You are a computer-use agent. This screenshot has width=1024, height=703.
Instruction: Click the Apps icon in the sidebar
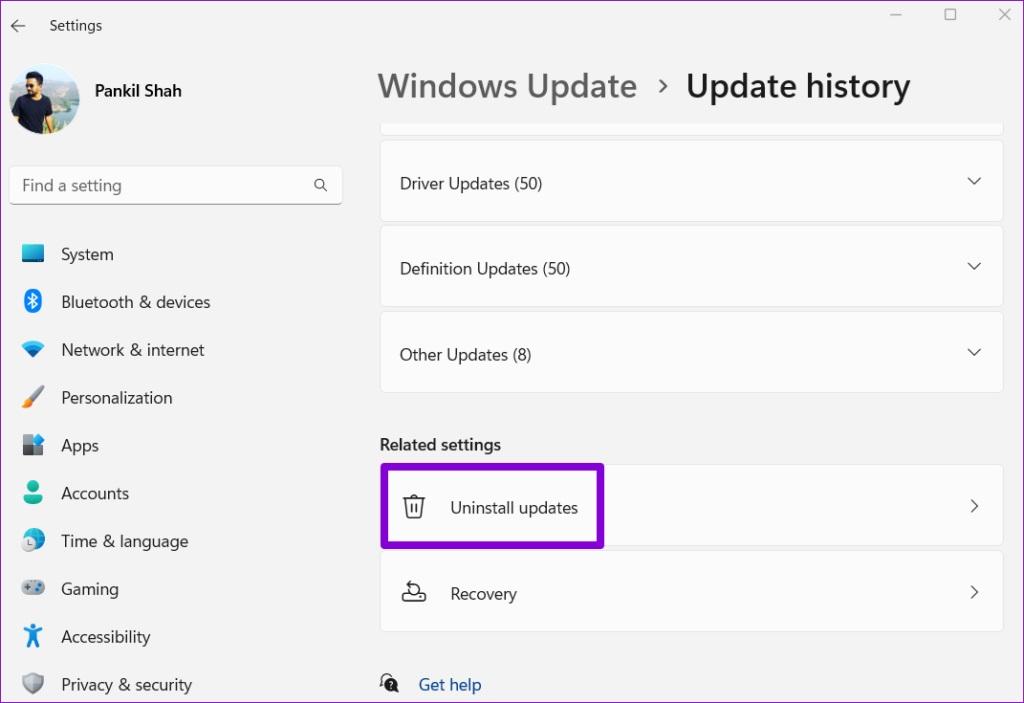33,444
